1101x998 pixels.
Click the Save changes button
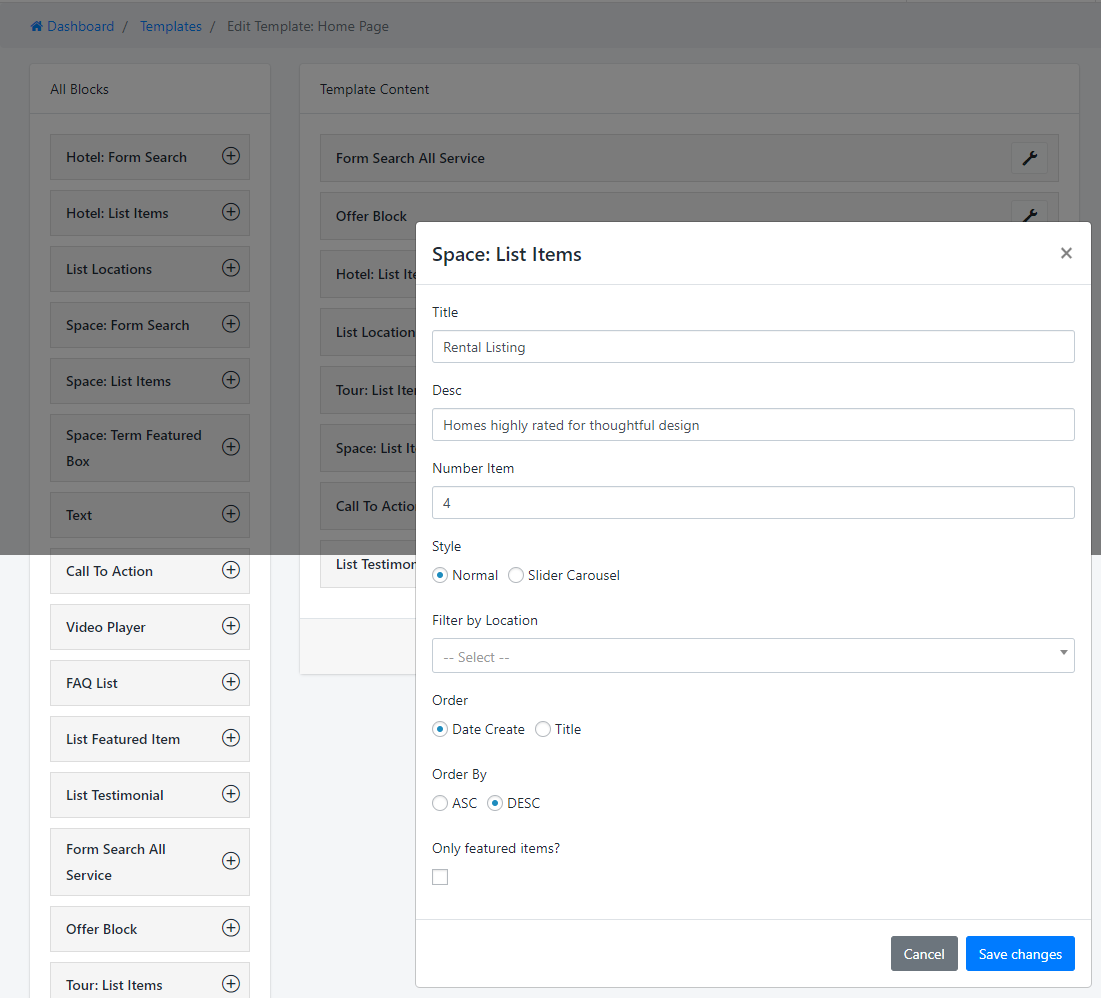pos(1020,954)
